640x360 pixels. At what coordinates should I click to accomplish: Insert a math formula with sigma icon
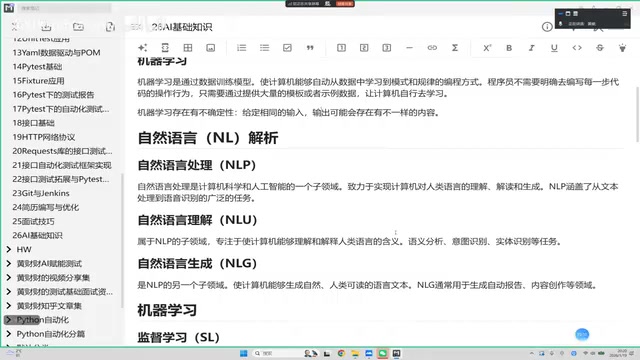(x=455, y=48)
